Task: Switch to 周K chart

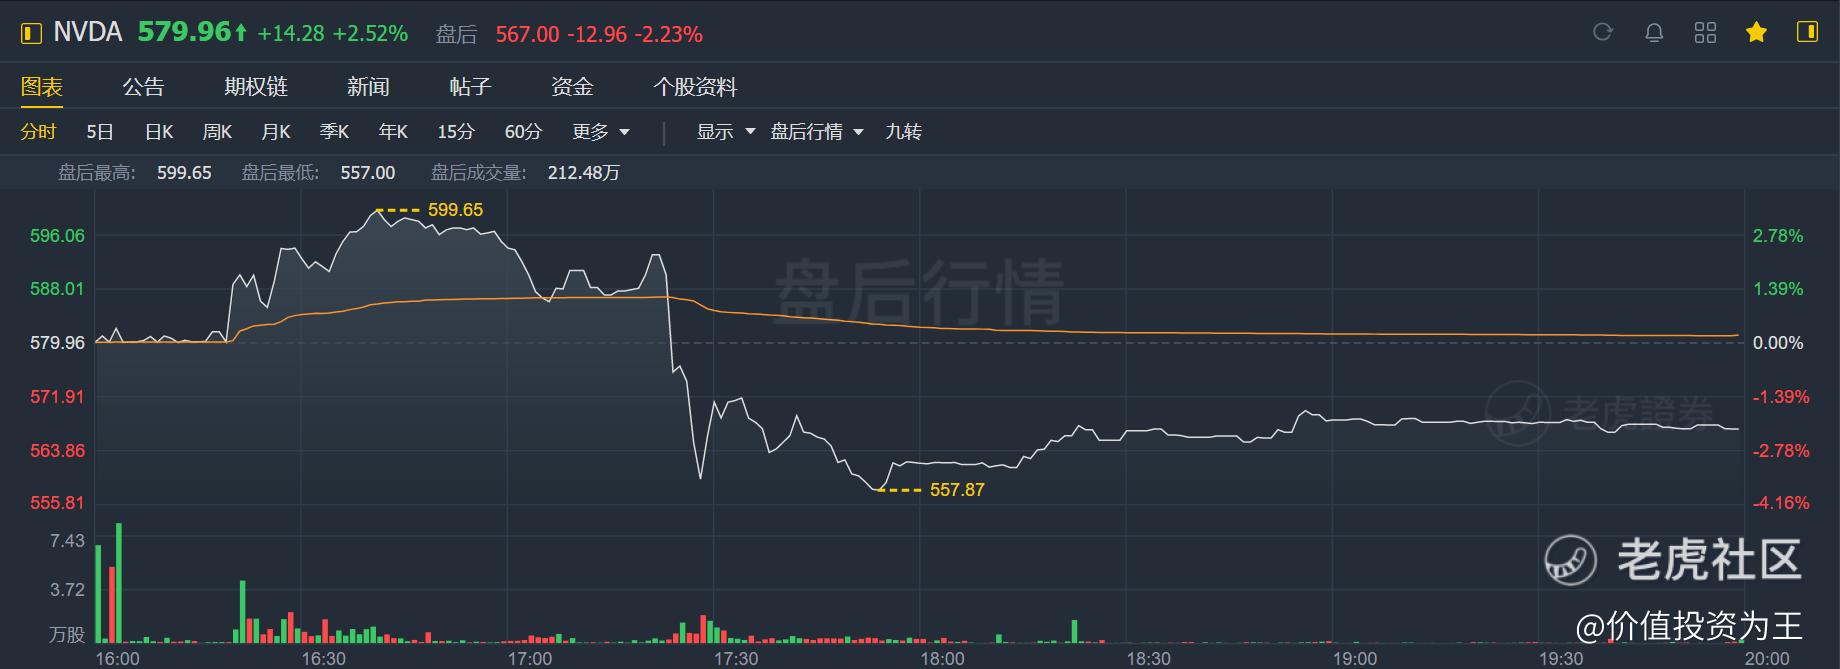Action: (217, 132)
